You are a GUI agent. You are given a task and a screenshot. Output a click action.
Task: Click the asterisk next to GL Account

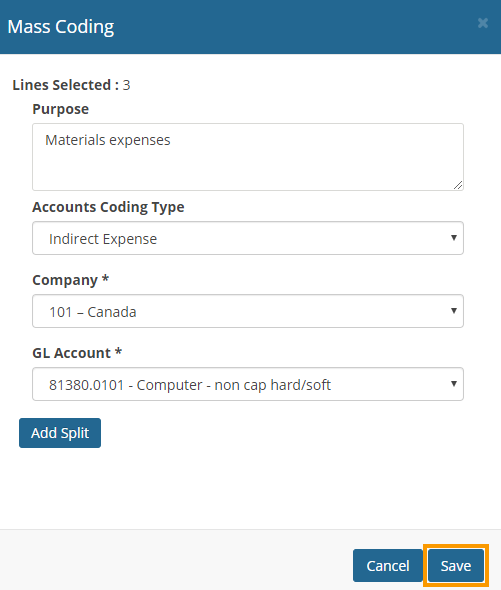tap(118, 351)
